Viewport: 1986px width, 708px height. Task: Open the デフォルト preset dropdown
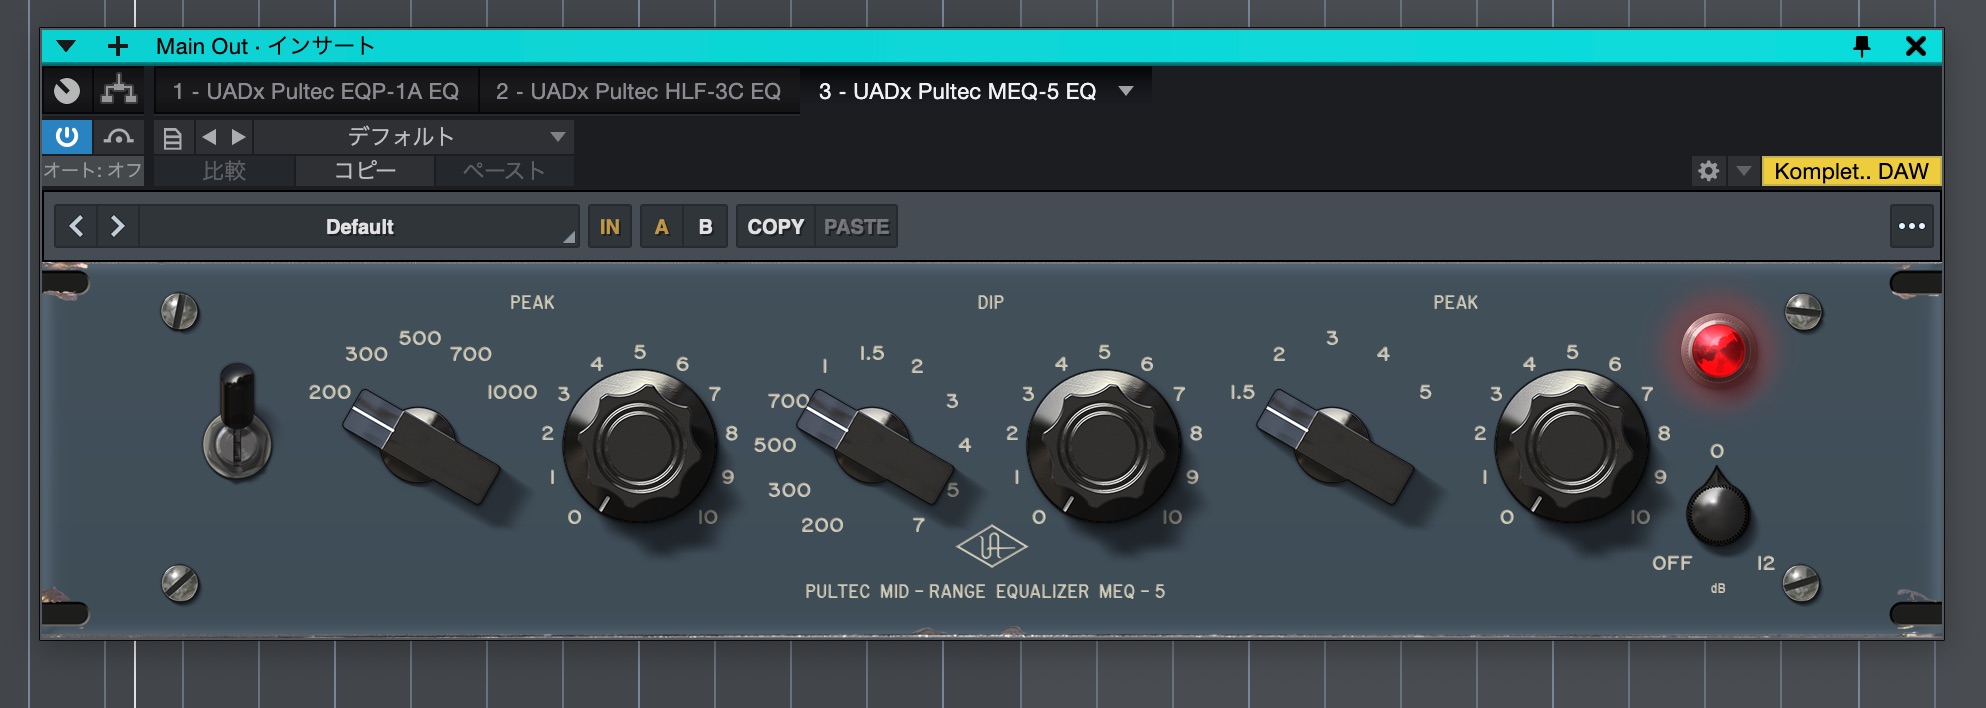click(413, 137)
